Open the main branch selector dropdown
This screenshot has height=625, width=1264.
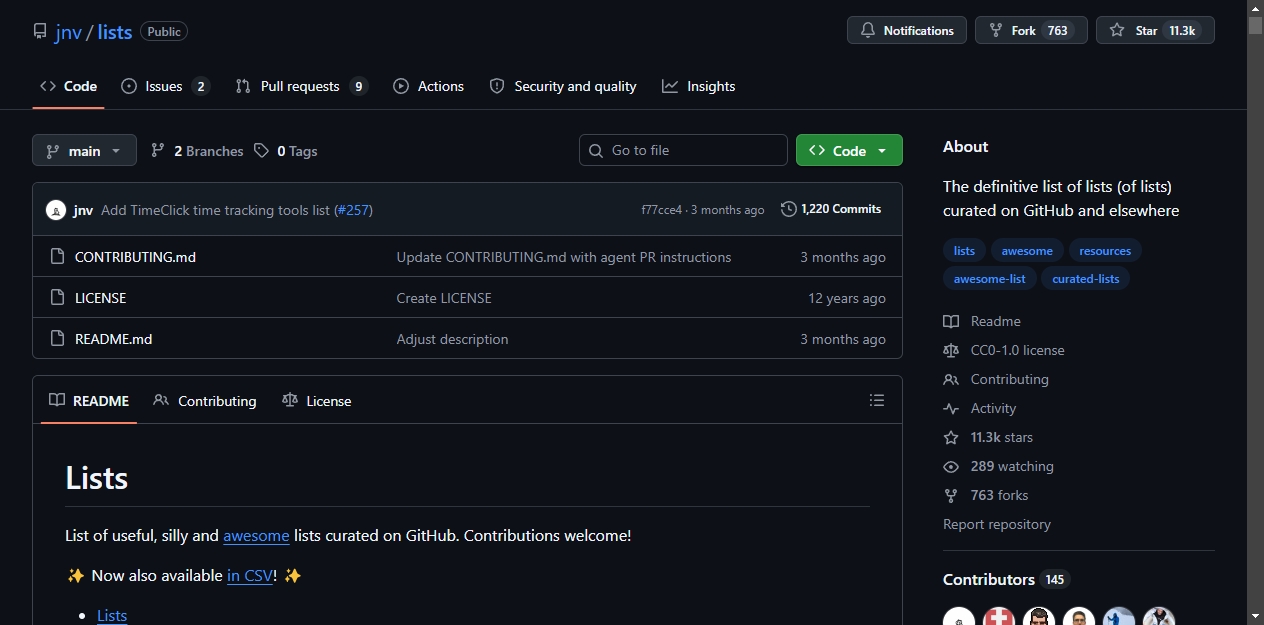84,150
